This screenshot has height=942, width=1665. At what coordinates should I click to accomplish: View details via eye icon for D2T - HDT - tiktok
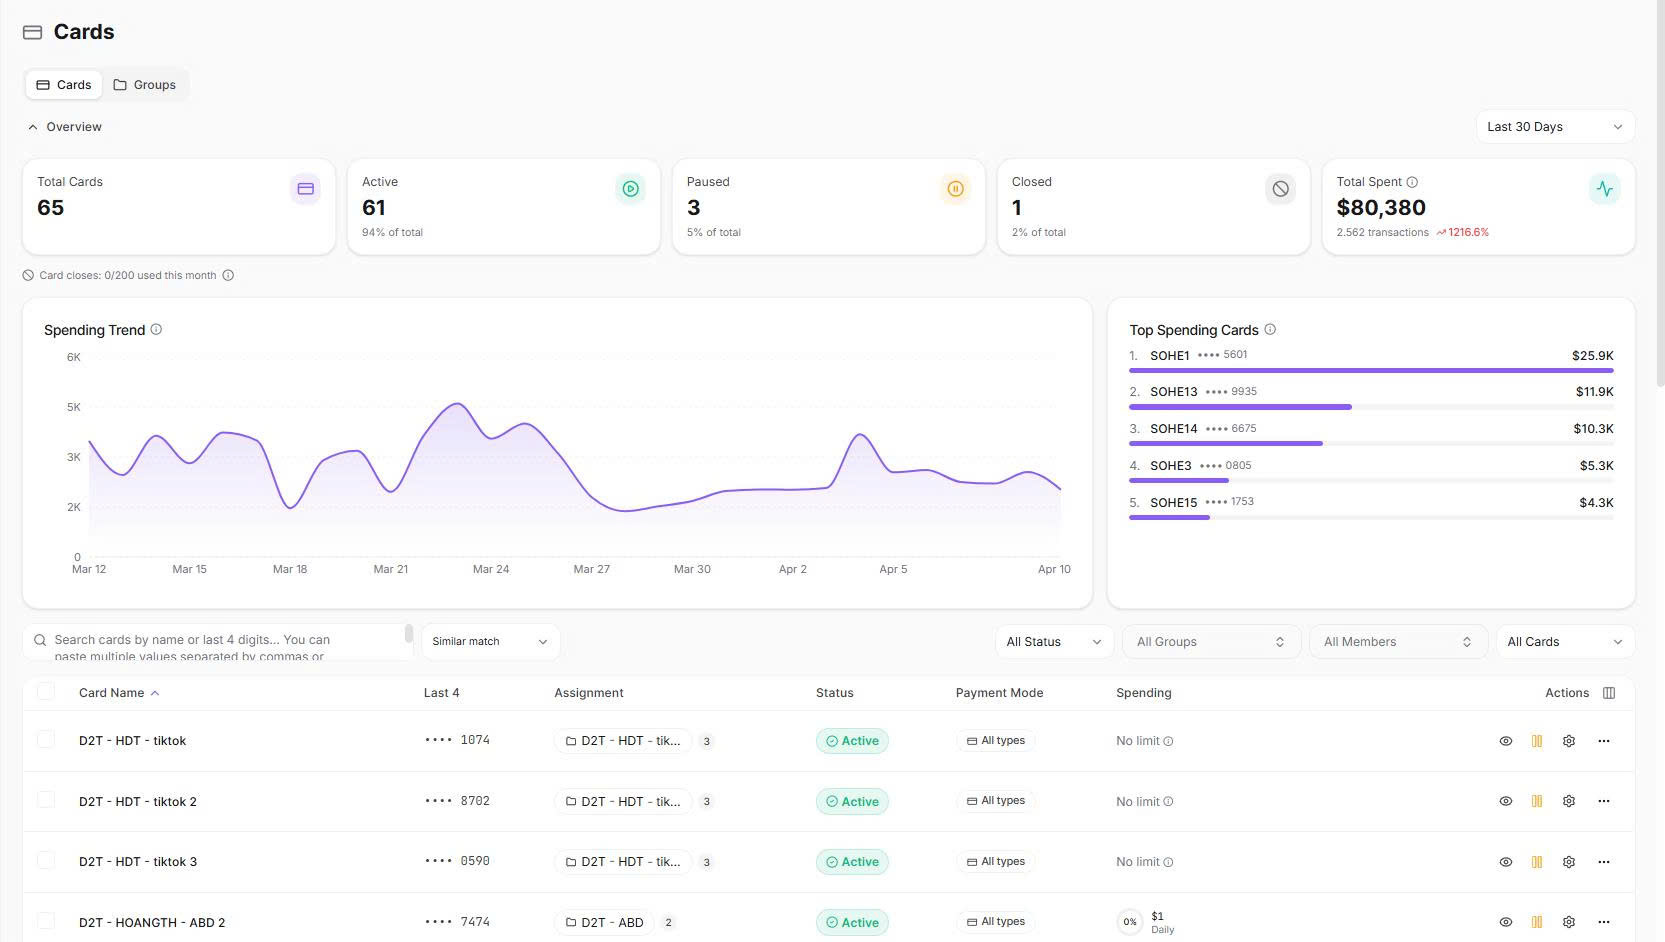(1505, 741)
